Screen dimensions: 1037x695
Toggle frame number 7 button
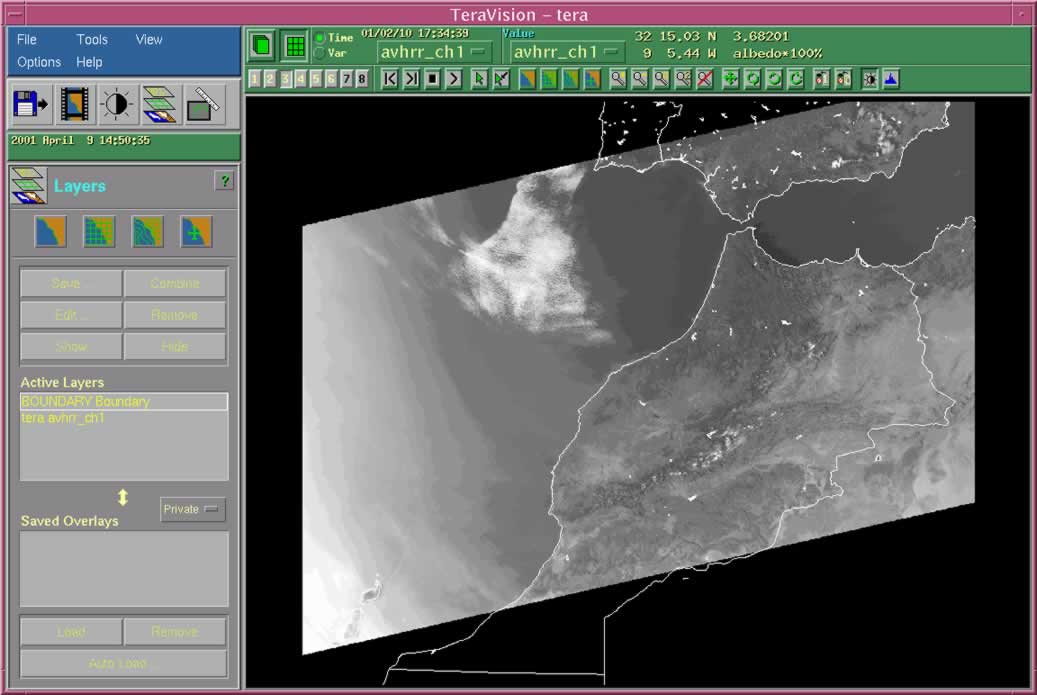(x=347, y=78)
